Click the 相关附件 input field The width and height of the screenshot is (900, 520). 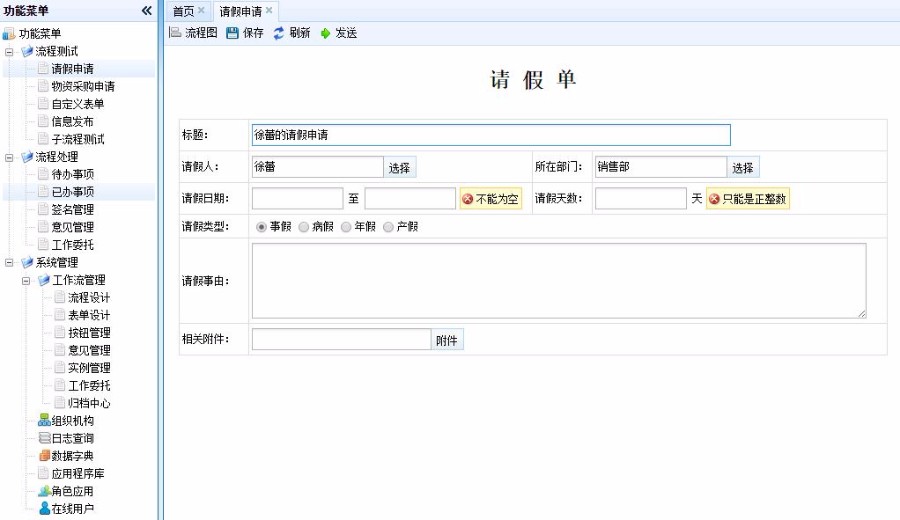[x=341, y=339]
